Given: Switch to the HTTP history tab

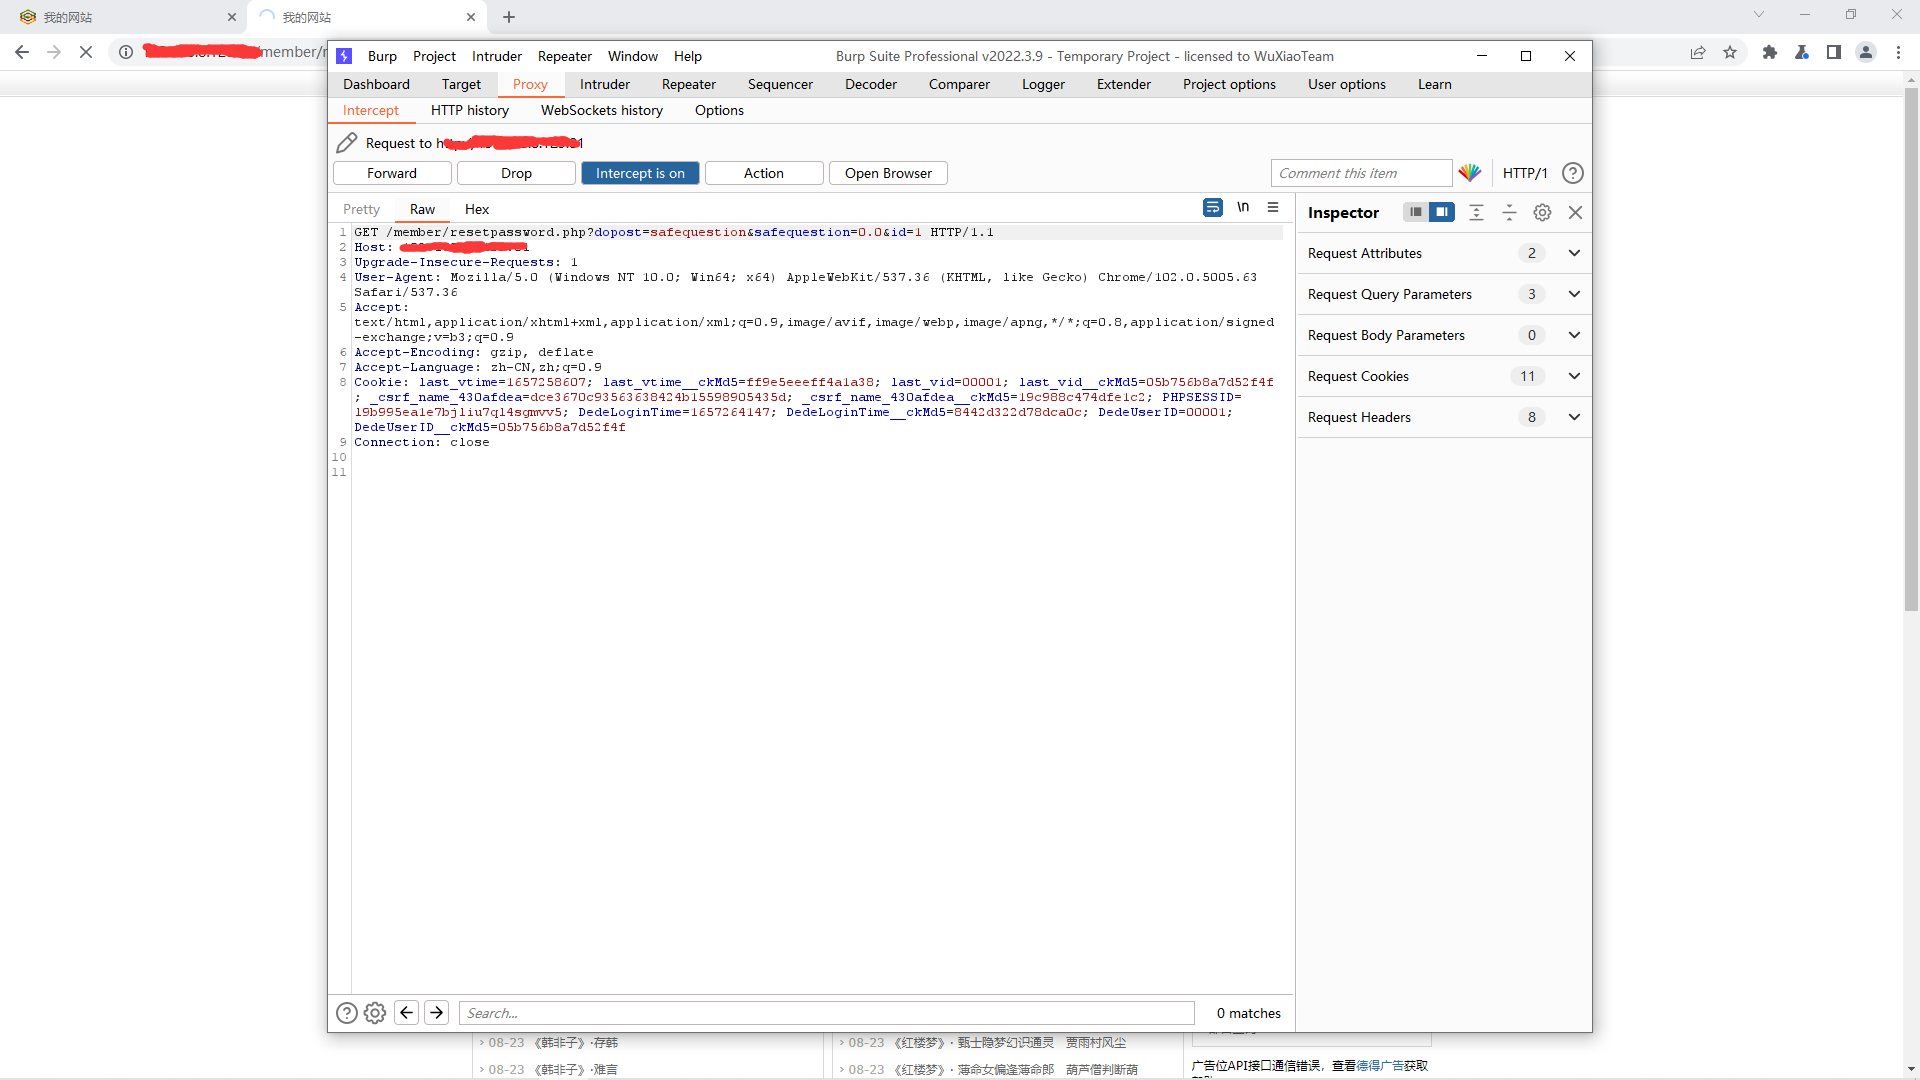Looking at the screenshot, I should point(469,110).
